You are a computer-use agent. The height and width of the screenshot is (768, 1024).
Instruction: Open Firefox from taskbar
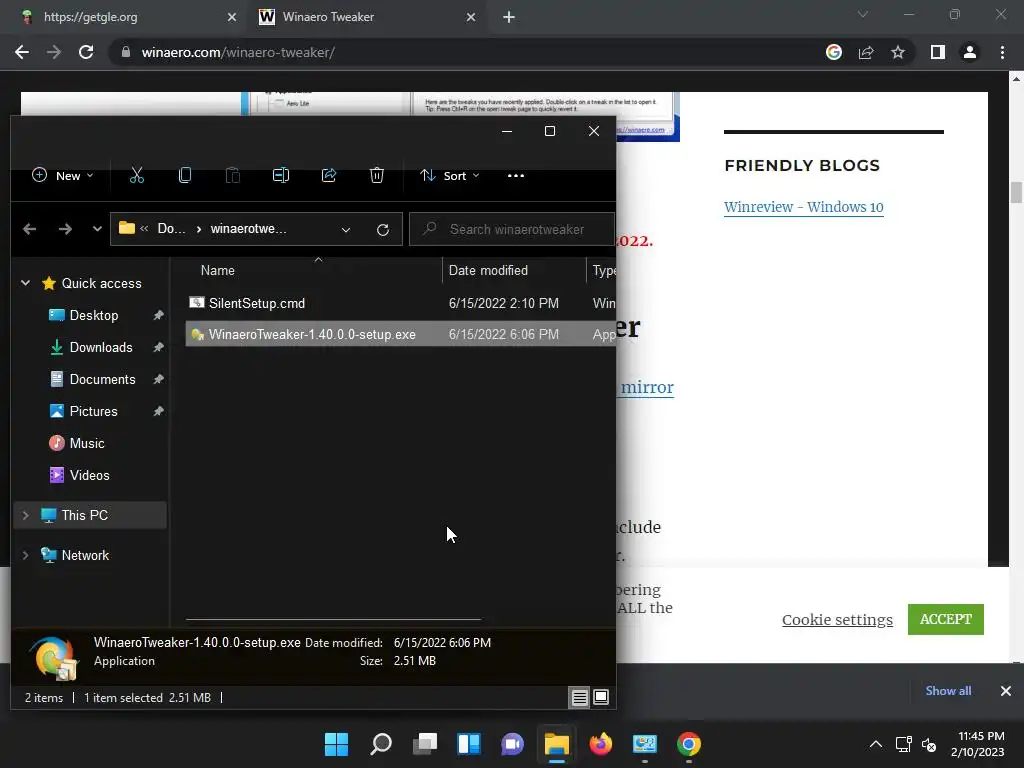coord(600,744)
